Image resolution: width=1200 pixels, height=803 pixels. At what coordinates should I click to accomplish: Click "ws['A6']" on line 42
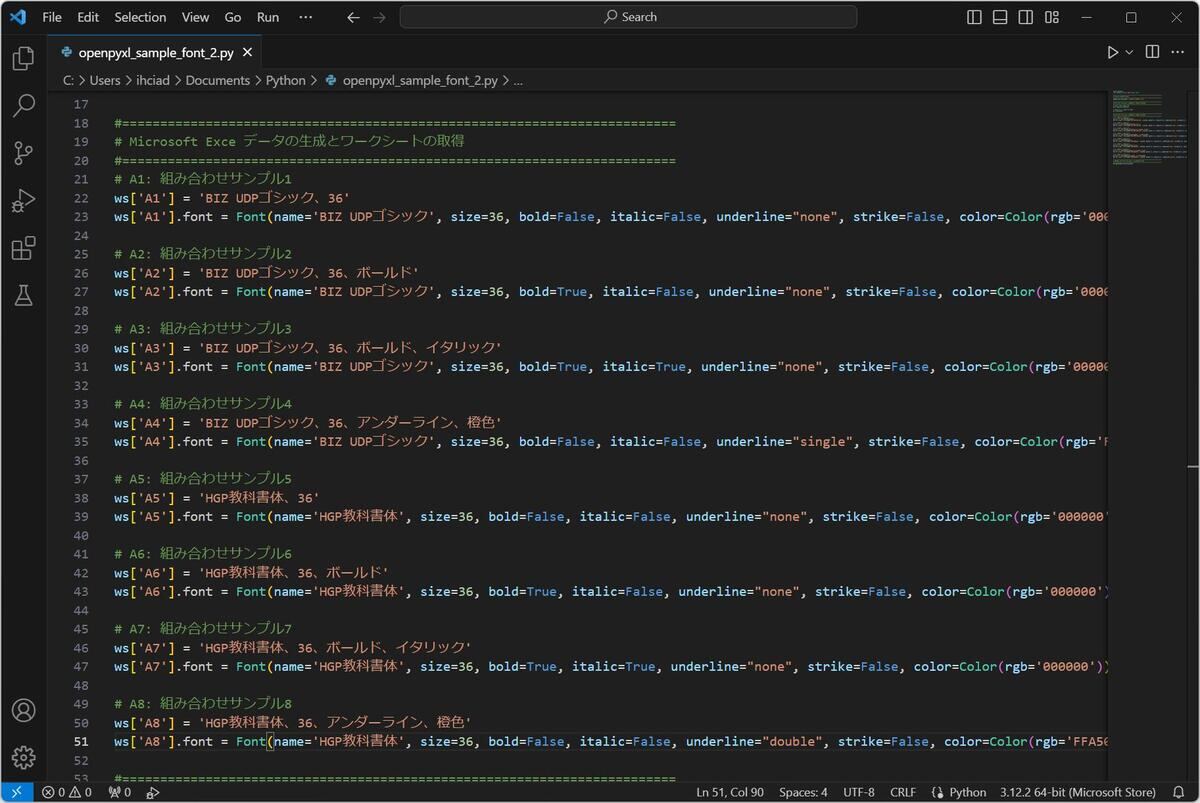145,573
